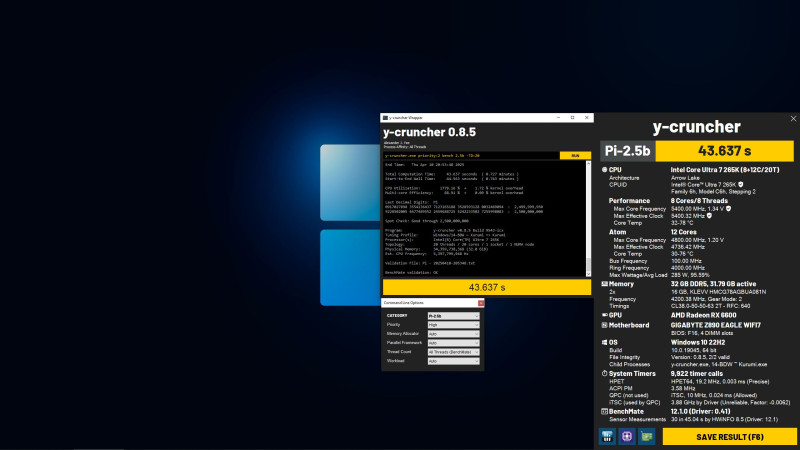Close the Command Line Options dialog
Screen dimensions: 800x450
tap(481, 303)
